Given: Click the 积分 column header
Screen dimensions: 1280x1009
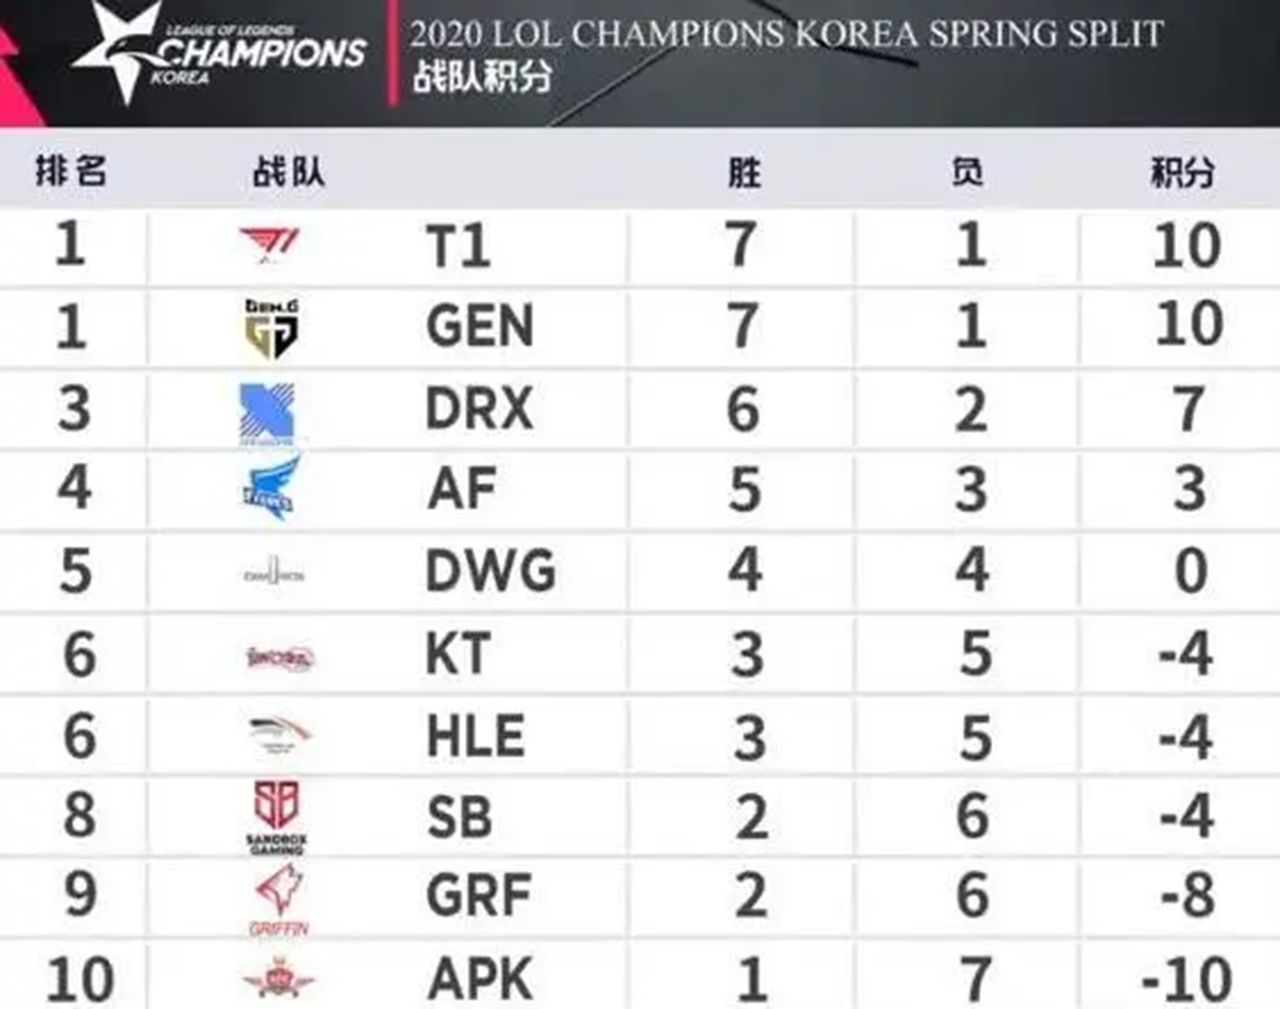Looking at the screenshot, I should tap(1182, 172).
